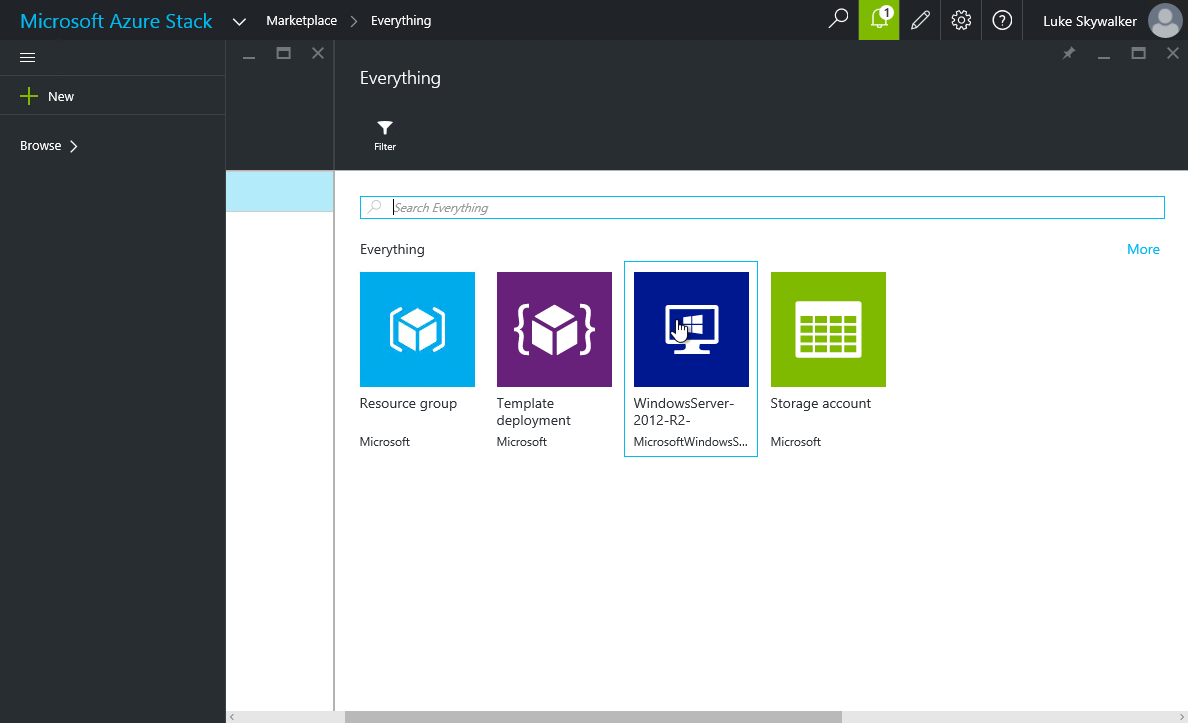Open the settings gear icon
Viewport: 1188px width, 723px height.
click(961, 20)
